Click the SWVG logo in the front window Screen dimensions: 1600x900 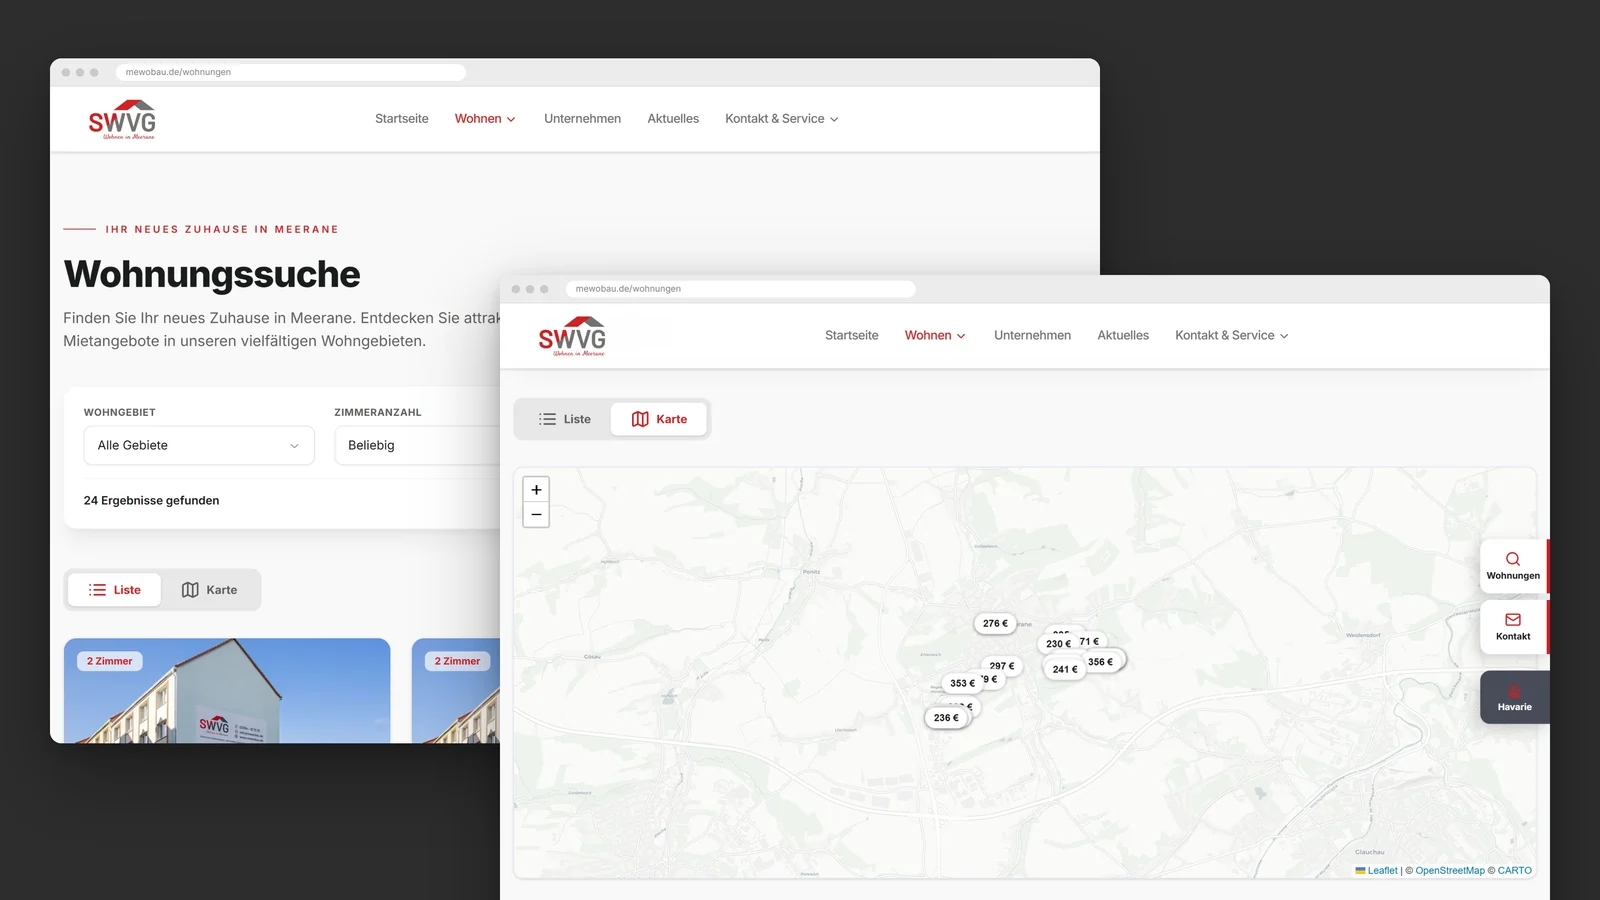coord(572,336)
